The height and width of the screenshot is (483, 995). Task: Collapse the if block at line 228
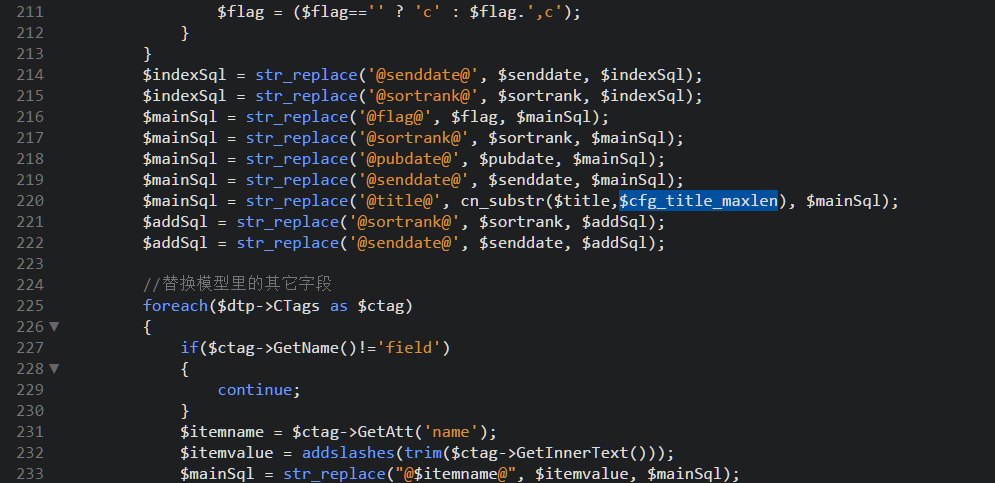pyautogui.click(x=54, y=369)
